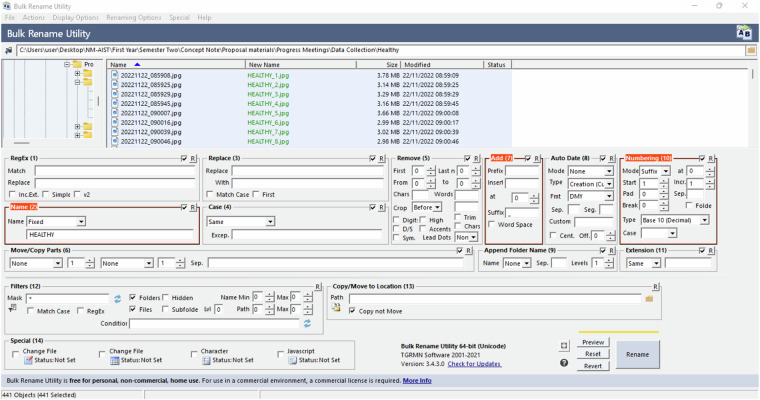Enable the Word Space checkbox

491,224
